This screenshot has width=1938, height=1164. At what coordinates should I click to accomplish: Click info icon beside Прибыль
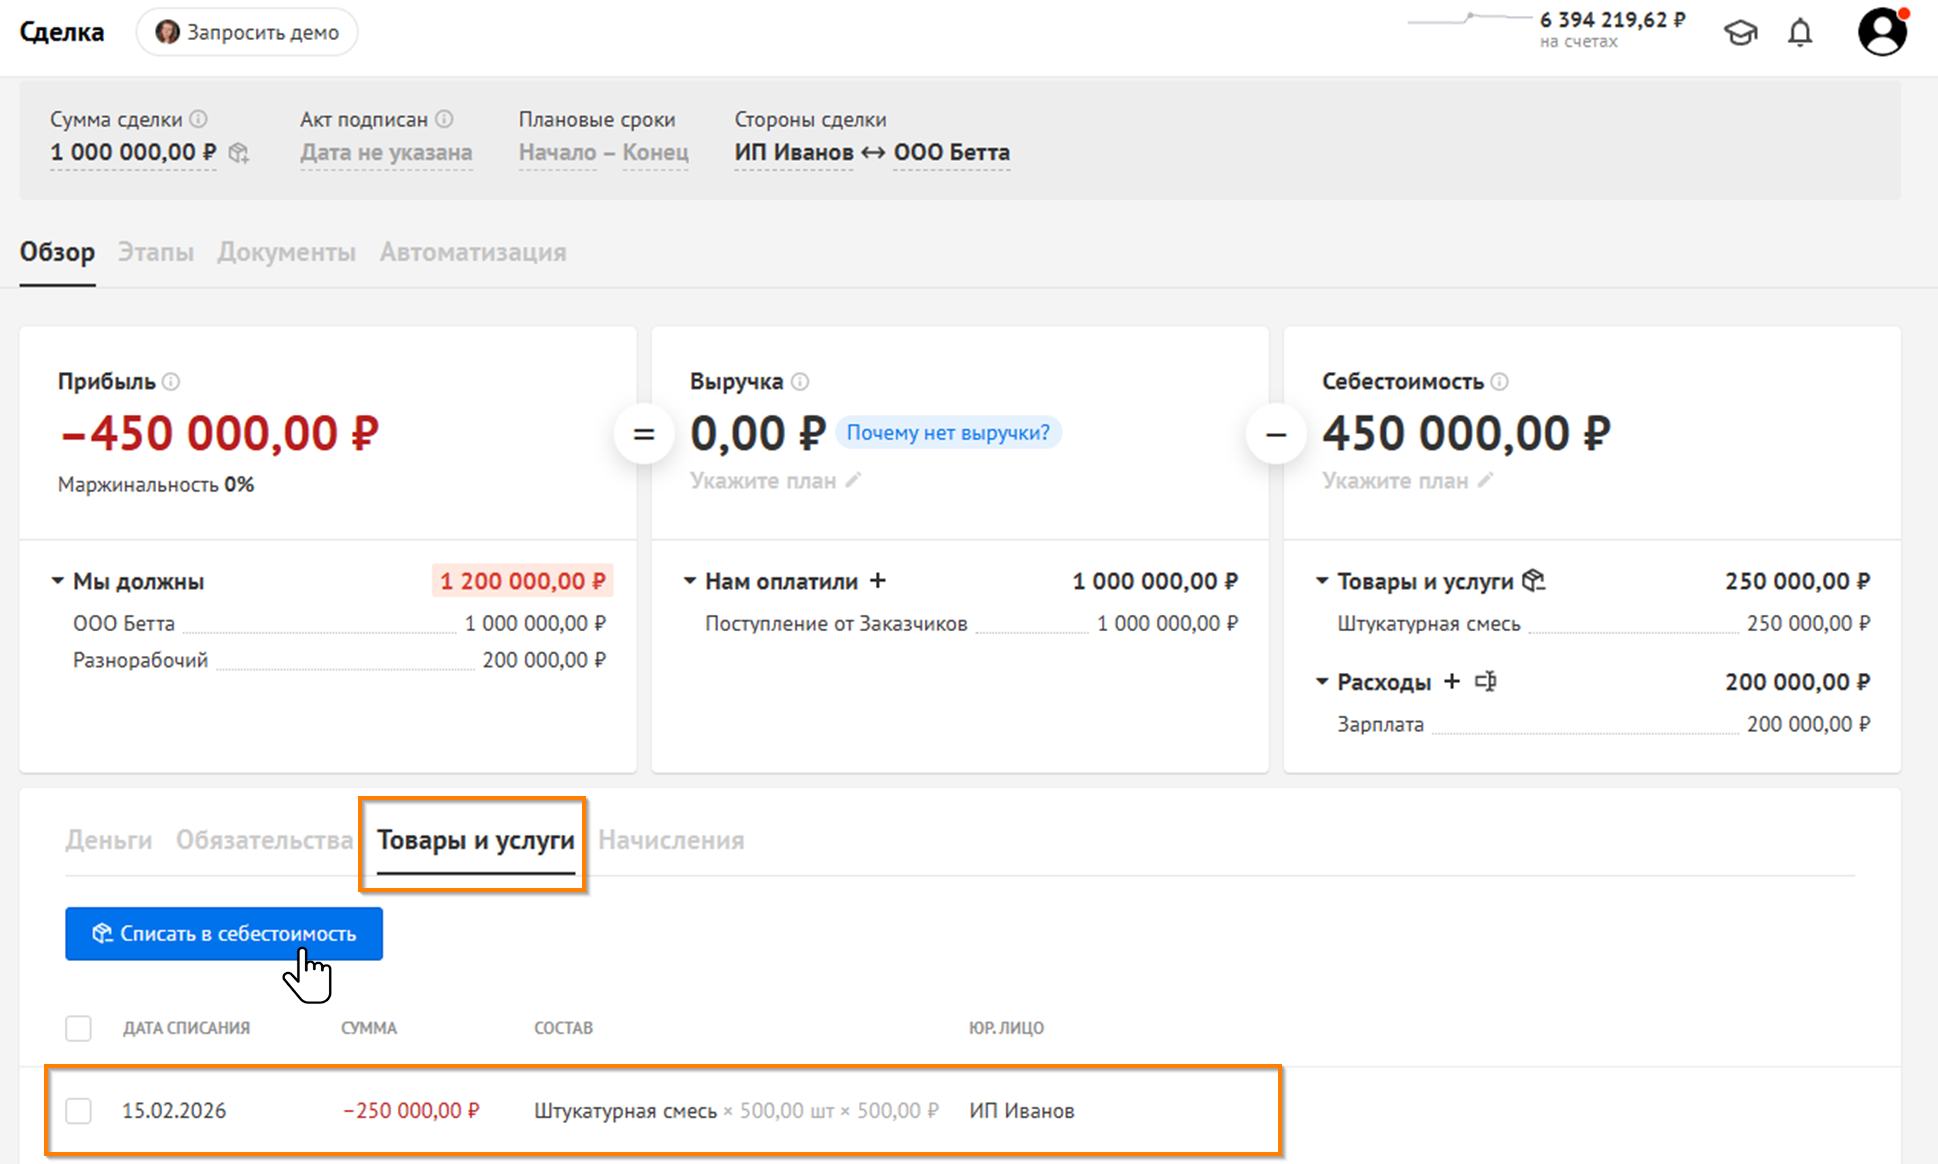click(x=172, y=382)
